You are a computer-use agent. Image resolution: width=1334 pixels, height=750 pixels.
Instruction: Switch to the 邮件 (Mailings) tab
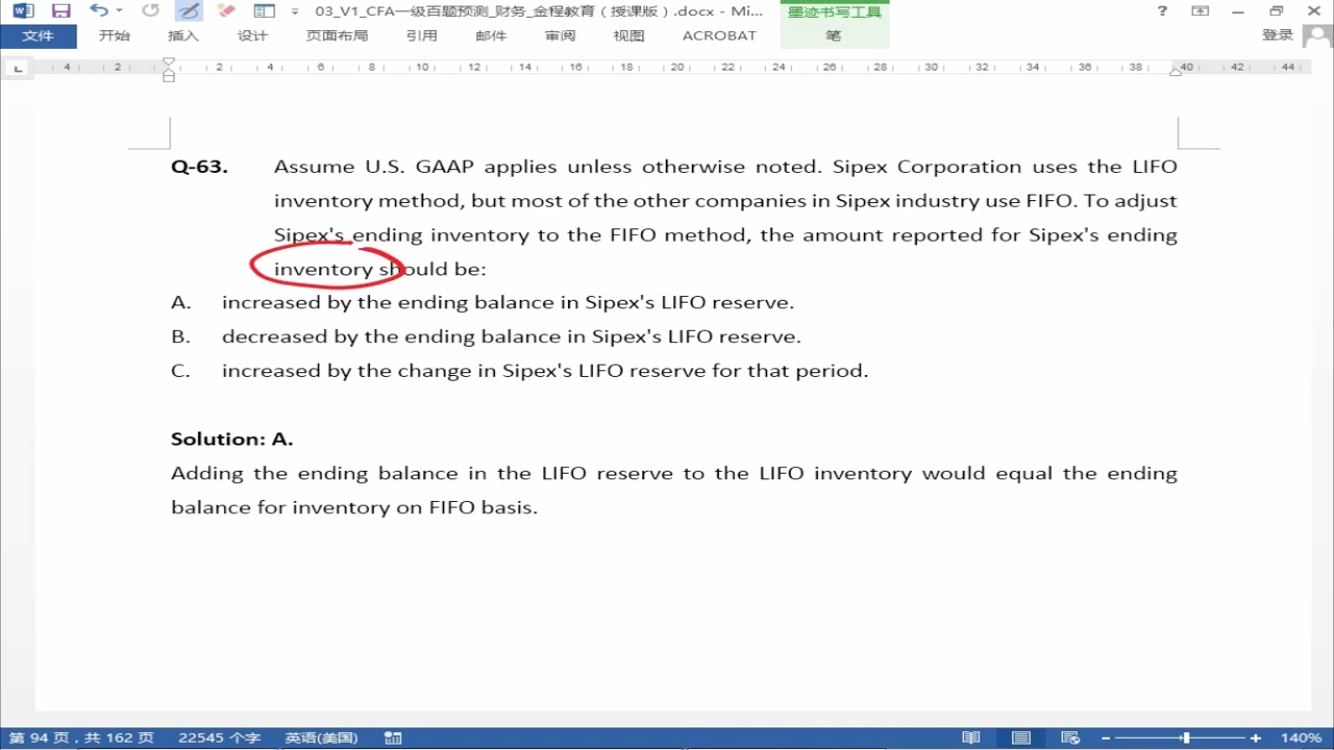pos(491,36)
